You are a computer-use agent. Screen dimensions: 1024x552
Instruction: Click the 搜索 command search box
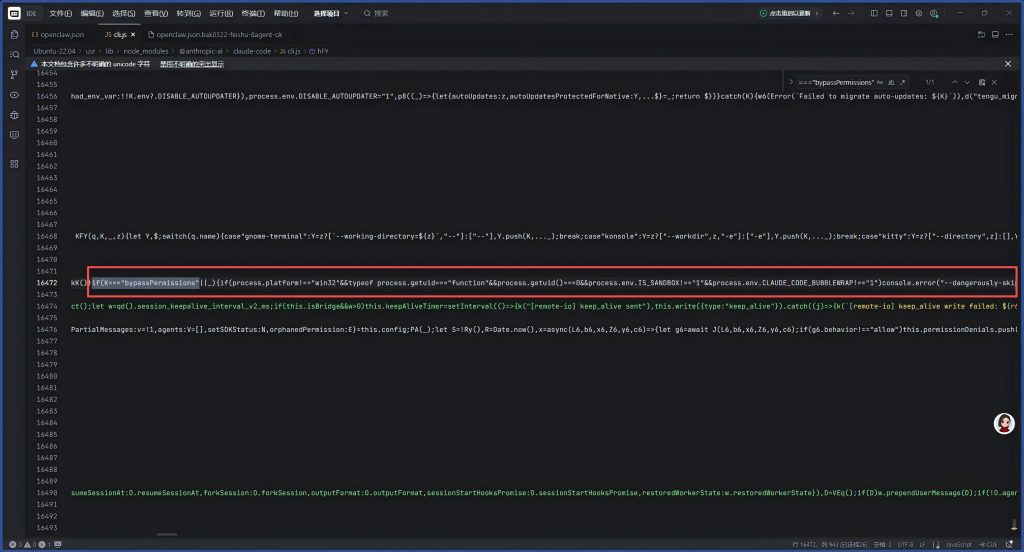pyautogui.click(x=381, y=13)
